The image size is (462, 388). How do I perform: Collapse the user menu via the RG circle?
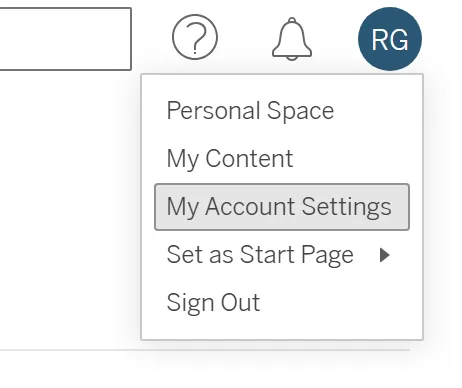pos(390,39)
